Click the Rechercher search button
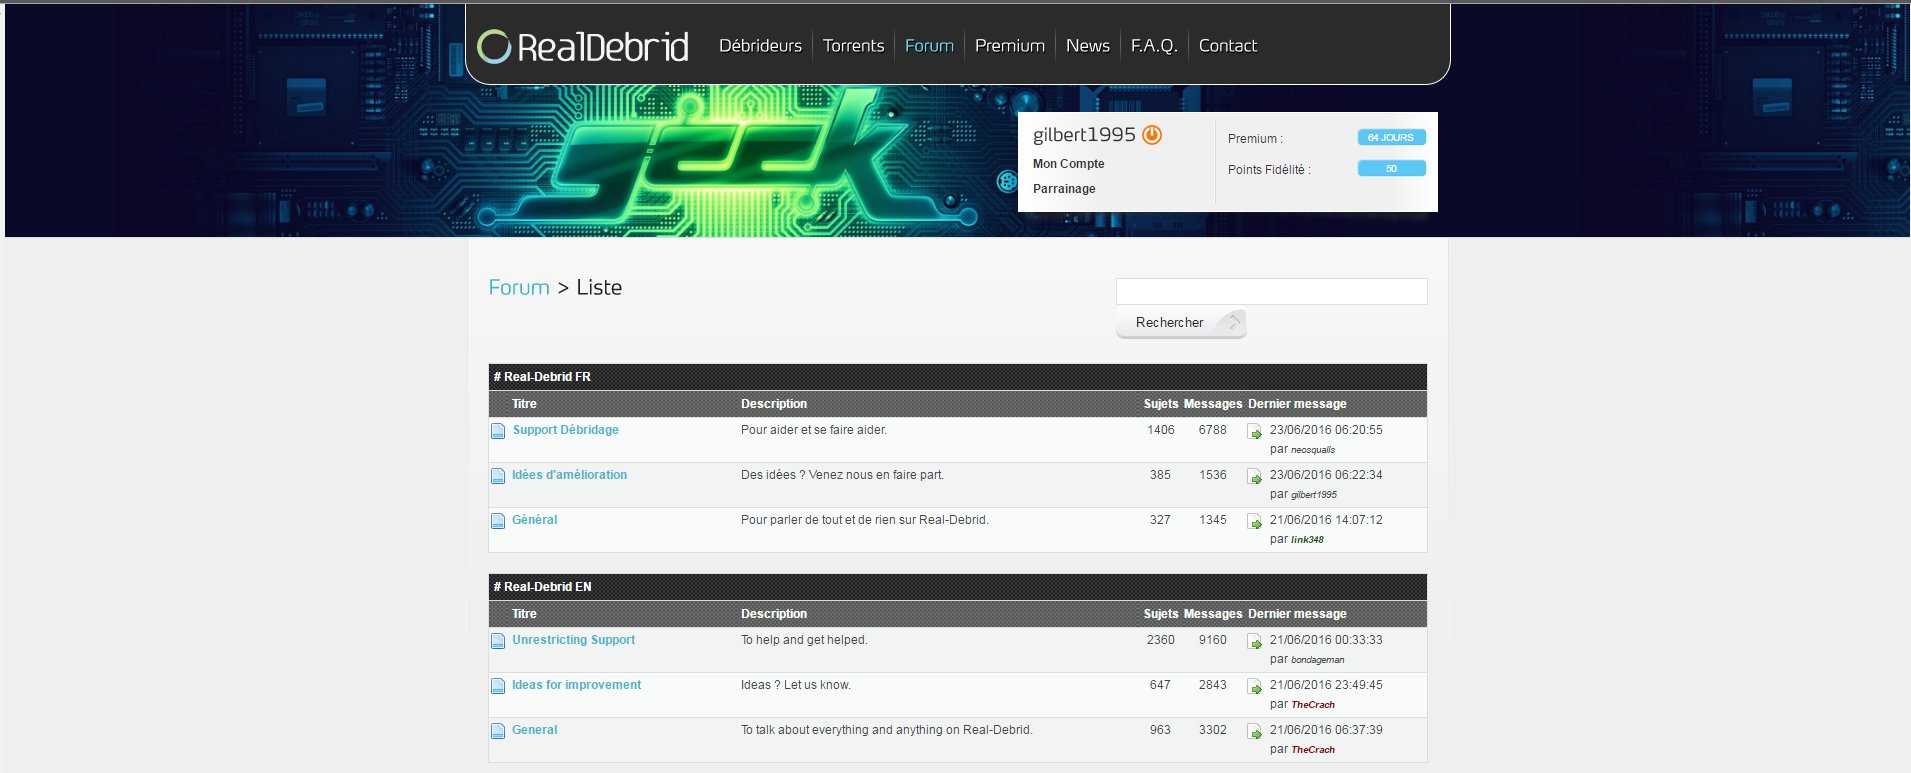This screenshot has width=1911, height=773. pyautogui.click(x=1181, y=323)
